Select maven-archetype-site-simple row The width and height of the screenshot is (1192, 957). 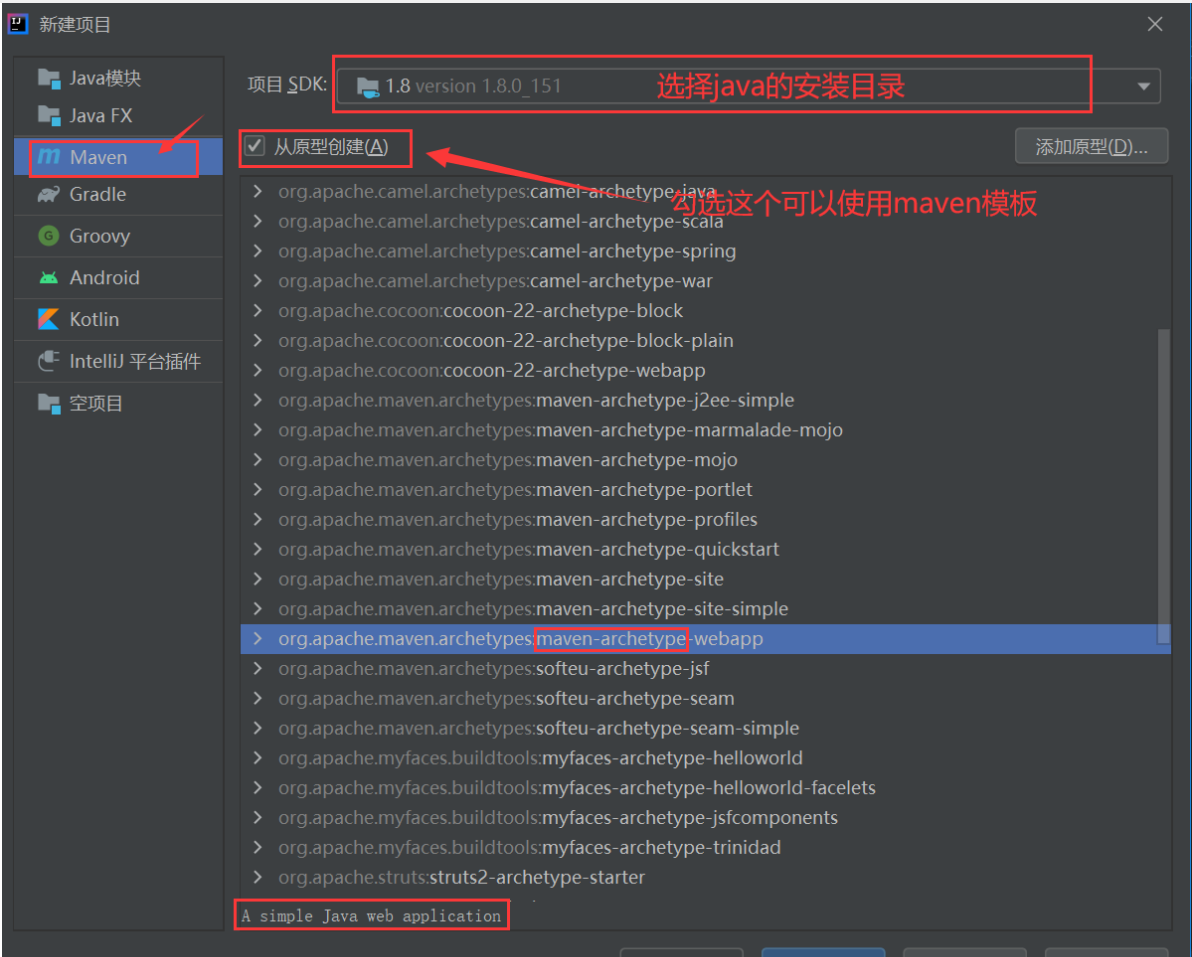pyautogui.click(x=705, y=609)
